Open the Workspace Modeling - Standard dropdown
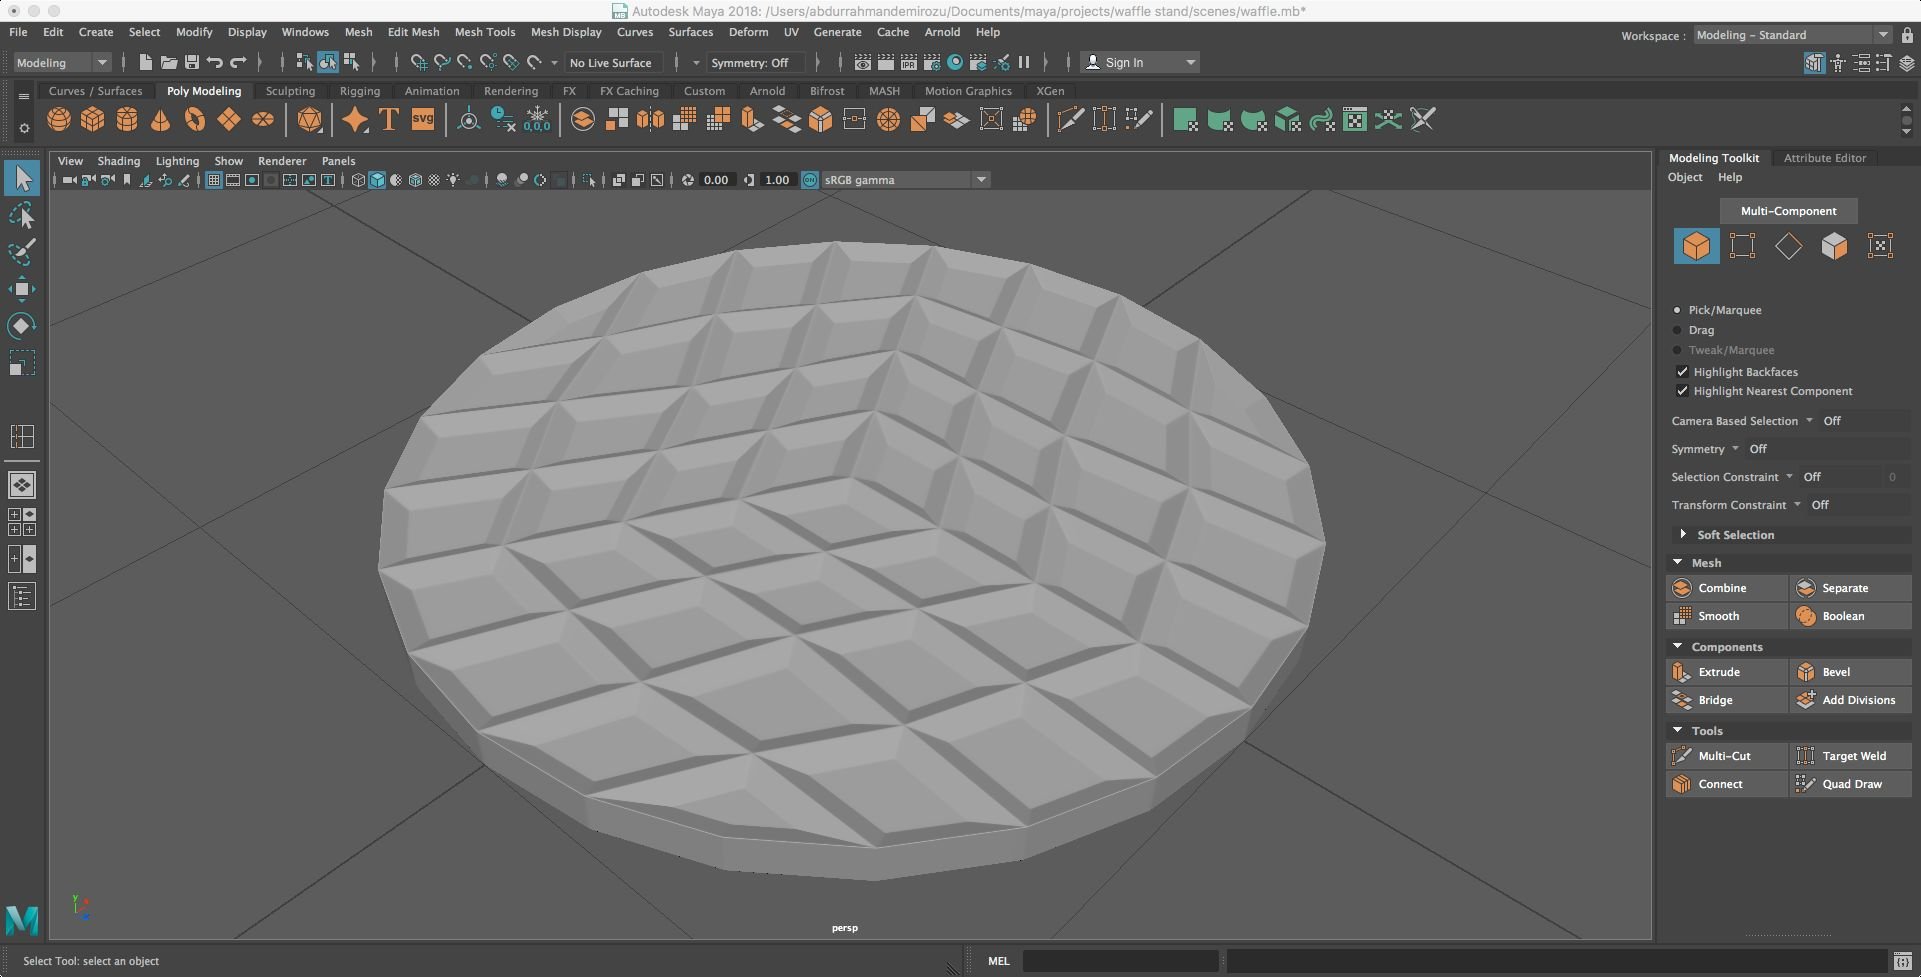This screenshot has width=1921, height=977. click(x=1792, y=35)
